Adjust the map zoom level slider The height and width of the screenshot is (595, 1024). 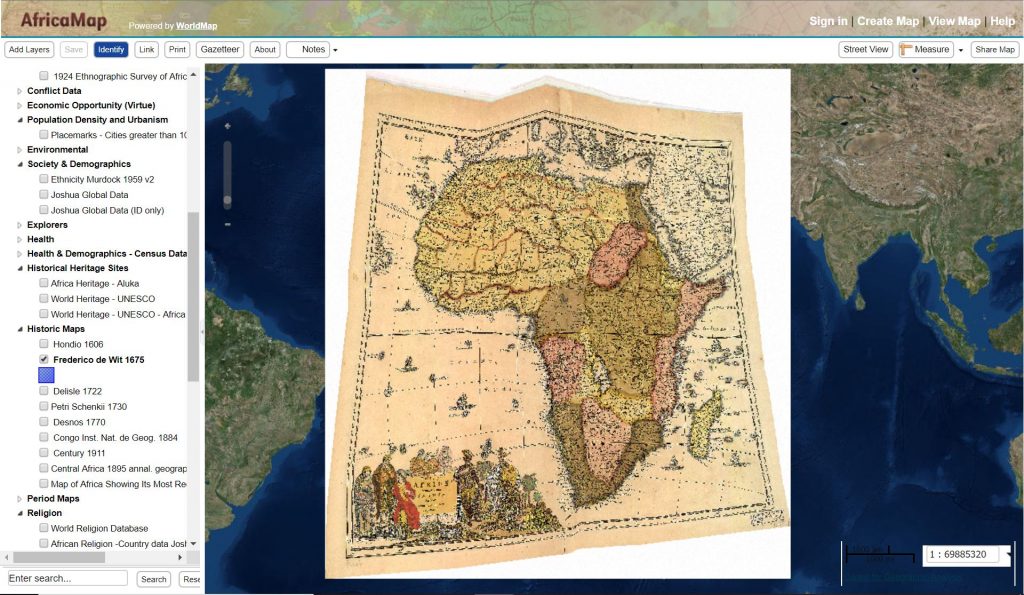227,201
